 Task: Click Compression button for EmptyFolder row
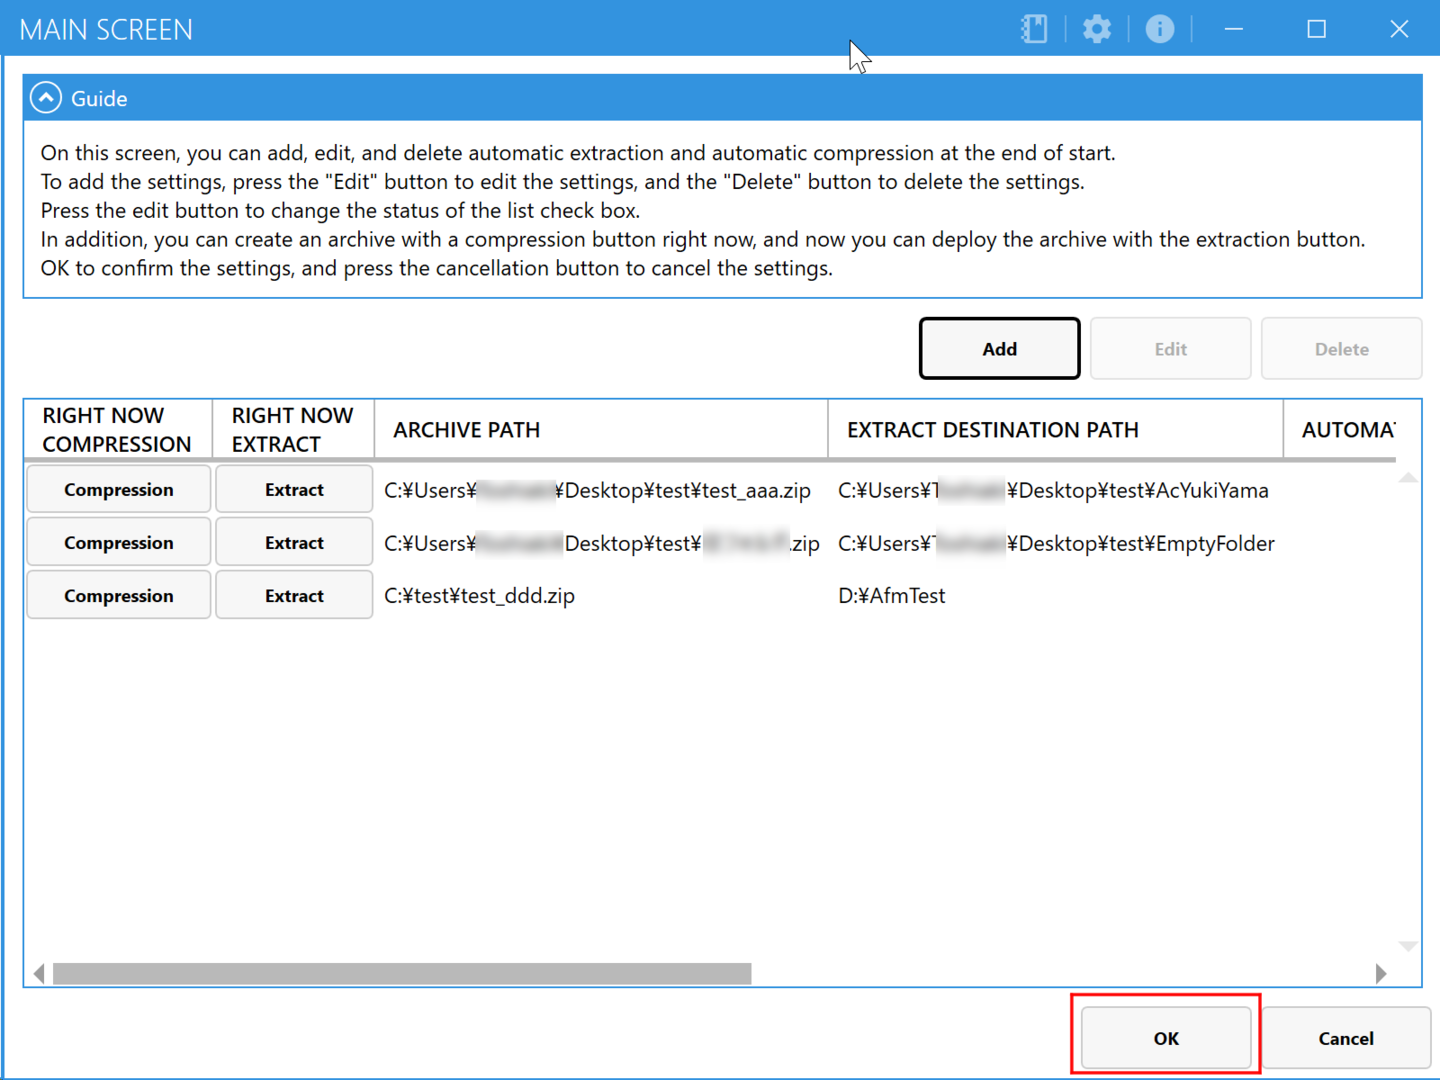pos(118,543)
